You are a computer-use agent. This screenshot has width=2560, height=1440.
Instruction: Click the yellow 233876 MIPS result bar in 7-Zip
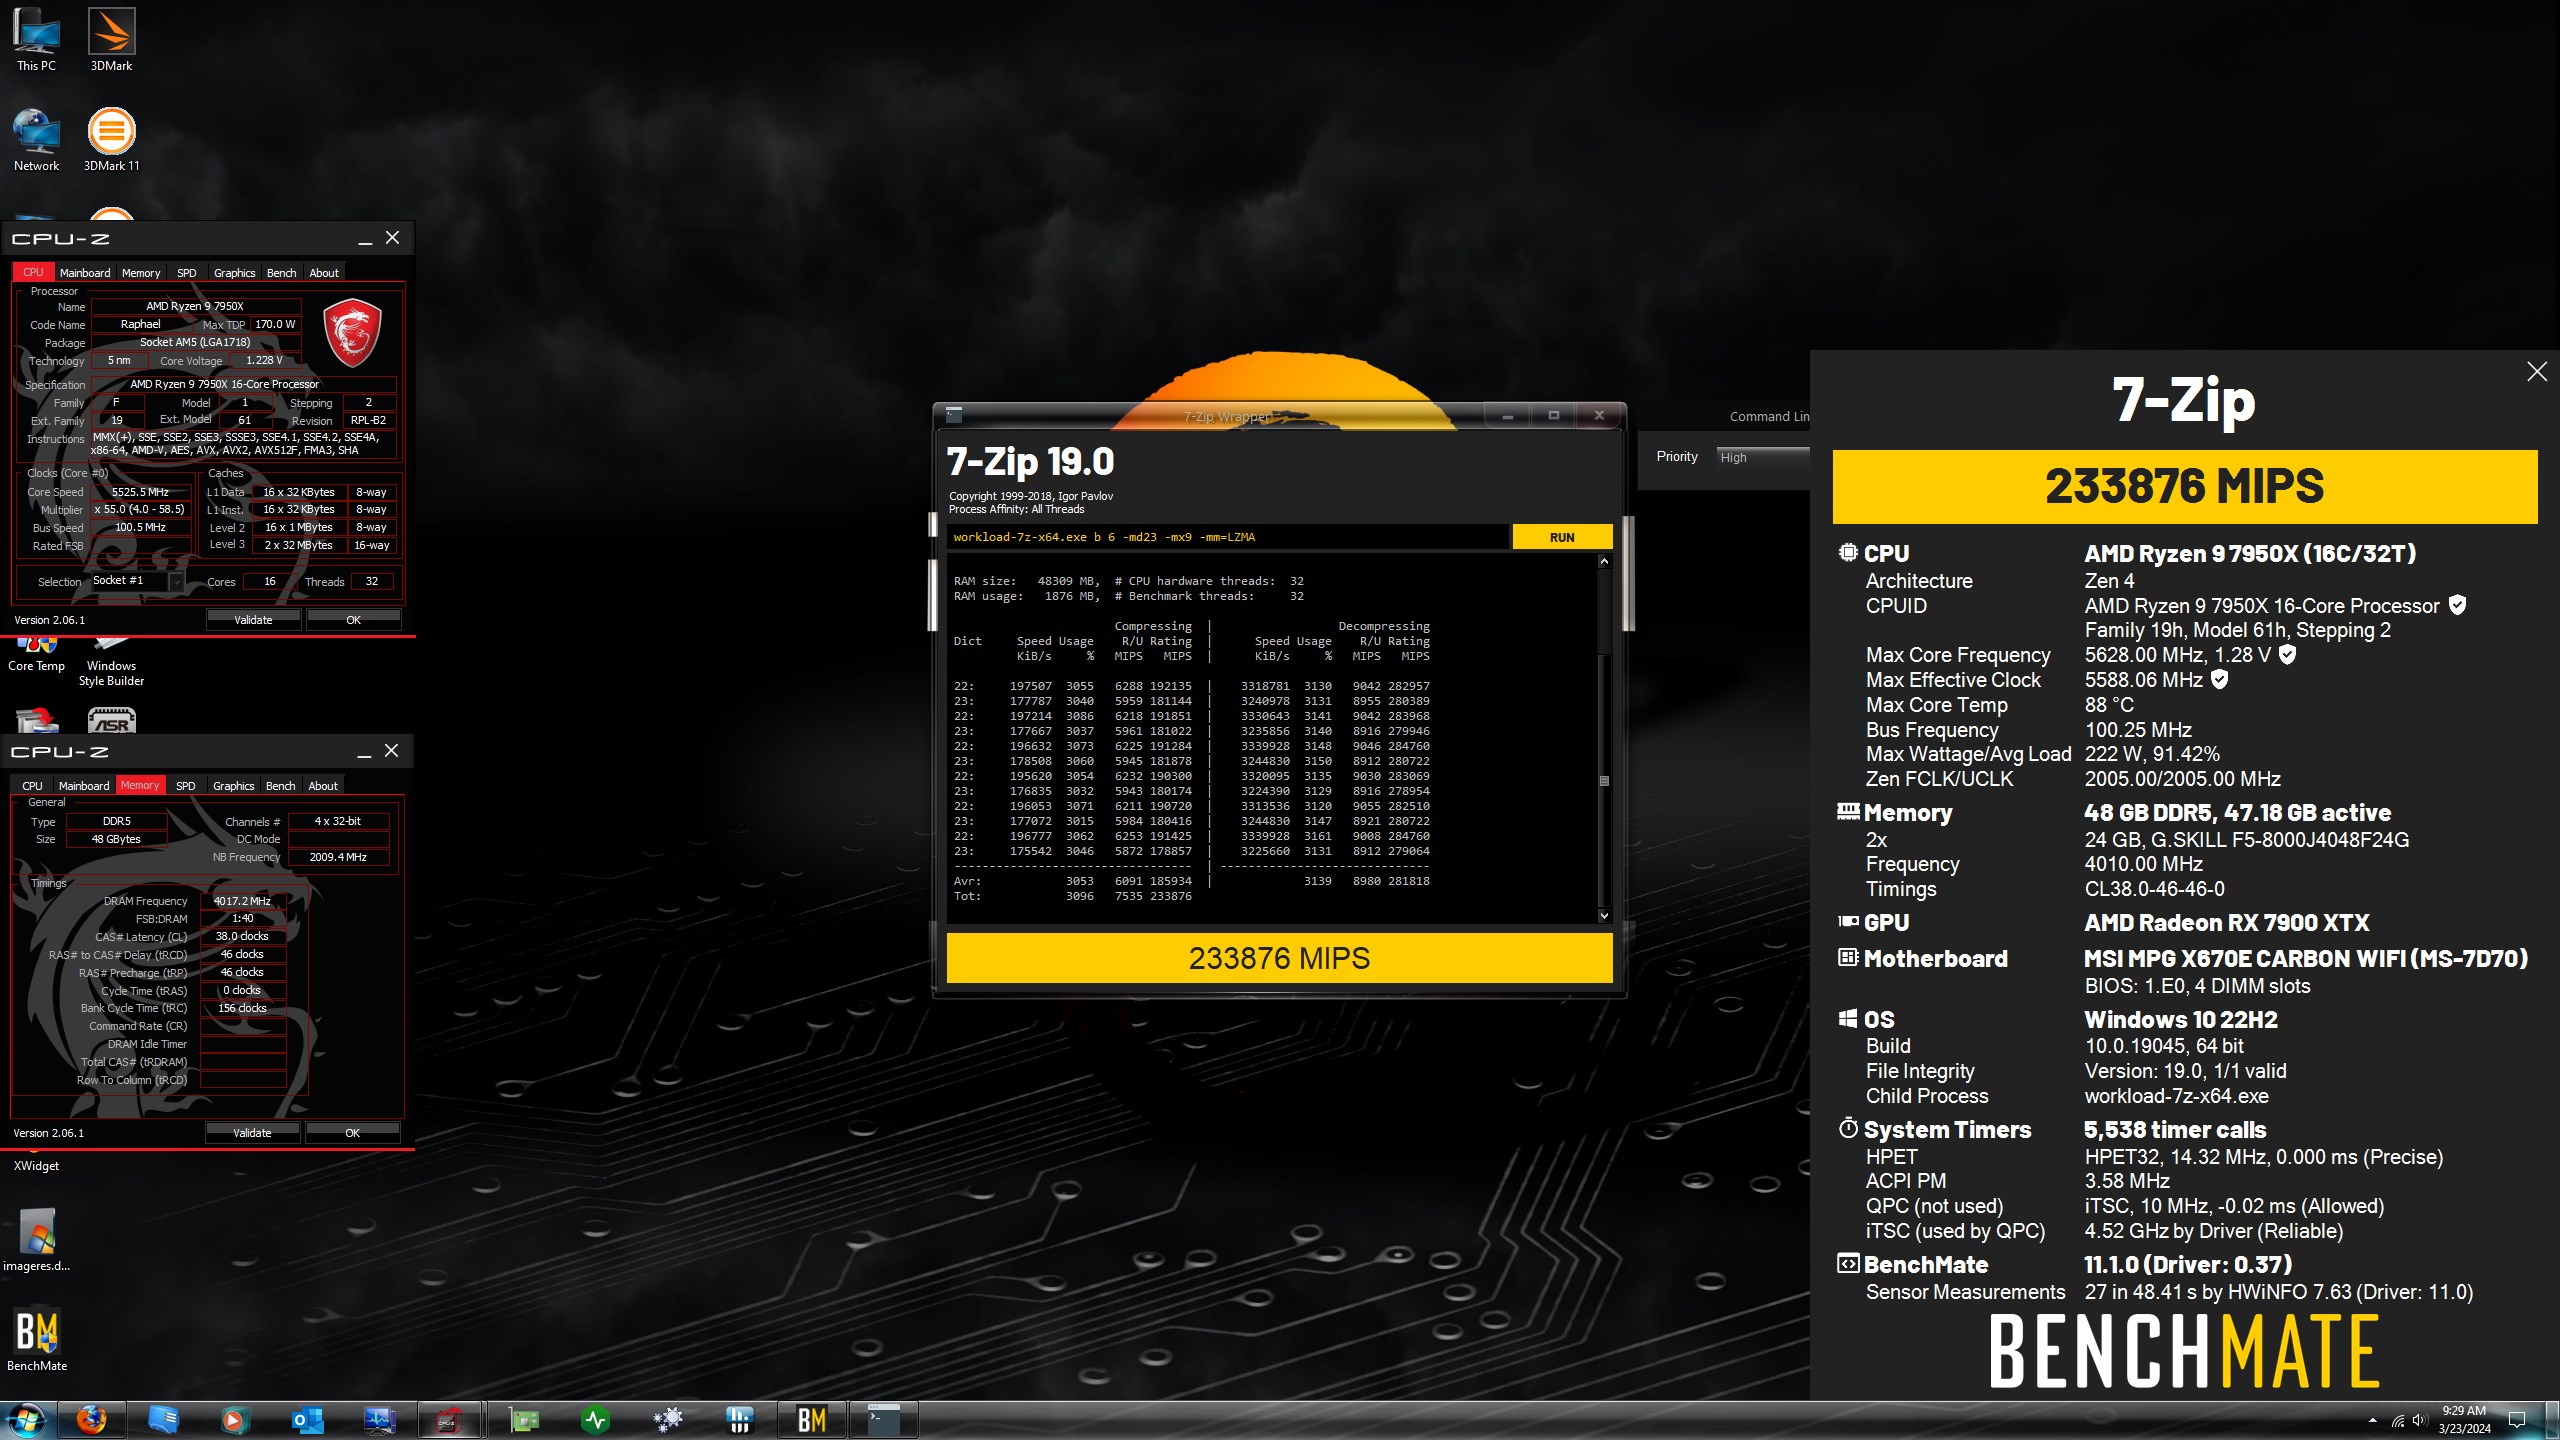pyautogui.click(x=1279, y=958)
